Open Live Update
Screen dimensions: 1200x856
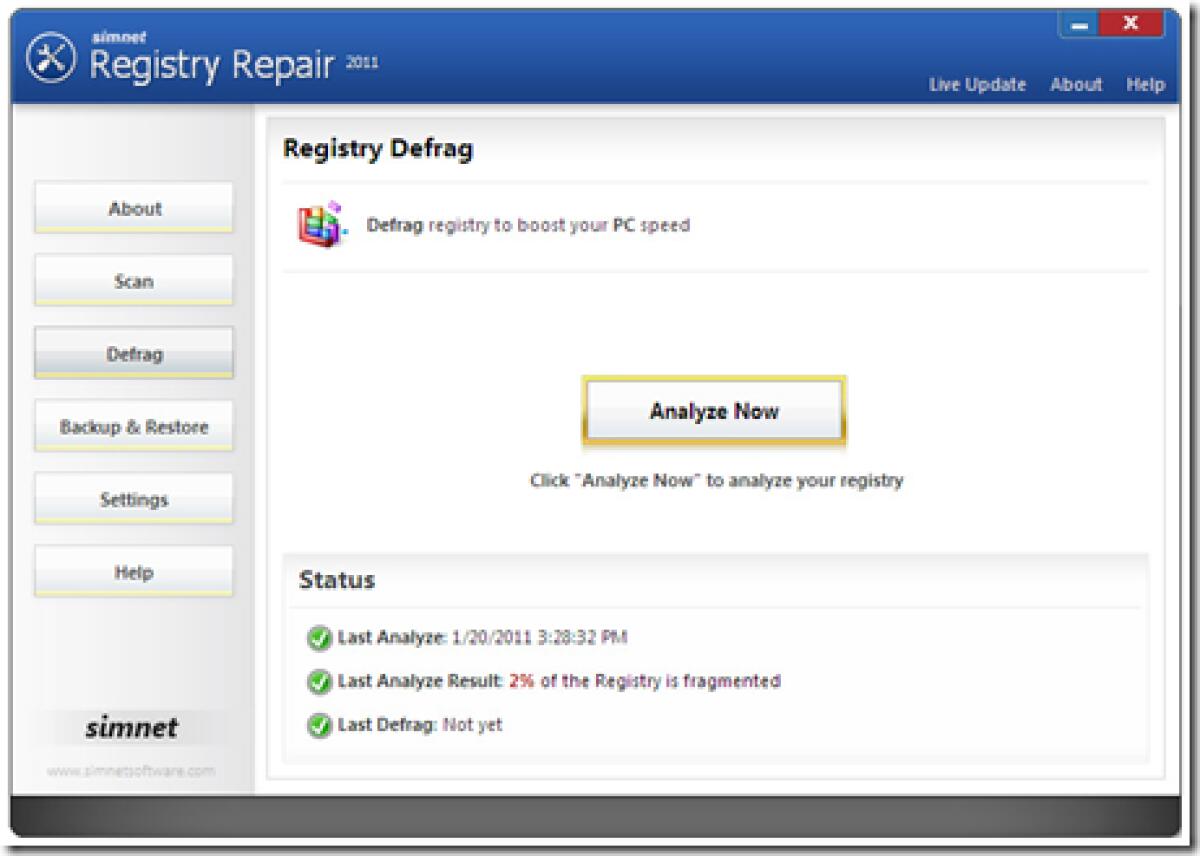tap(977, 85)
